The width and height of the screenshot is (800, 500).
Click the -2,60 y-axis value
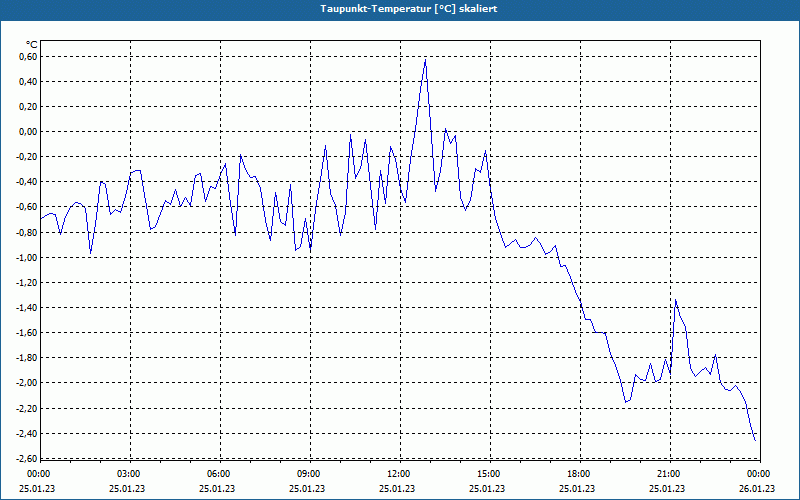pyautogui.click(x=28, y=458)
